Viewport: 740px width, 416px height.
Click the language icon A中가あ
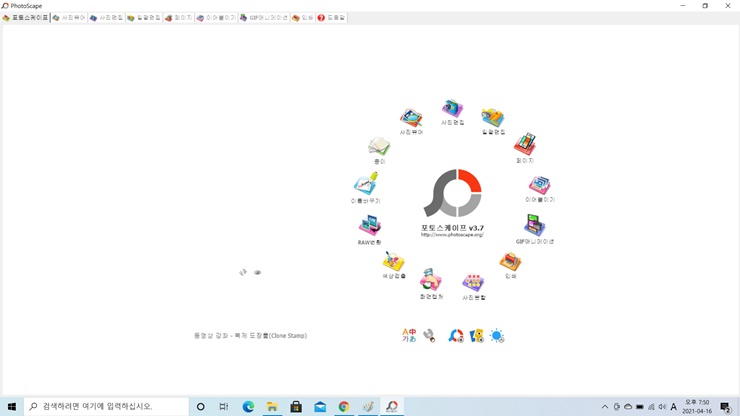click(409, 335)
